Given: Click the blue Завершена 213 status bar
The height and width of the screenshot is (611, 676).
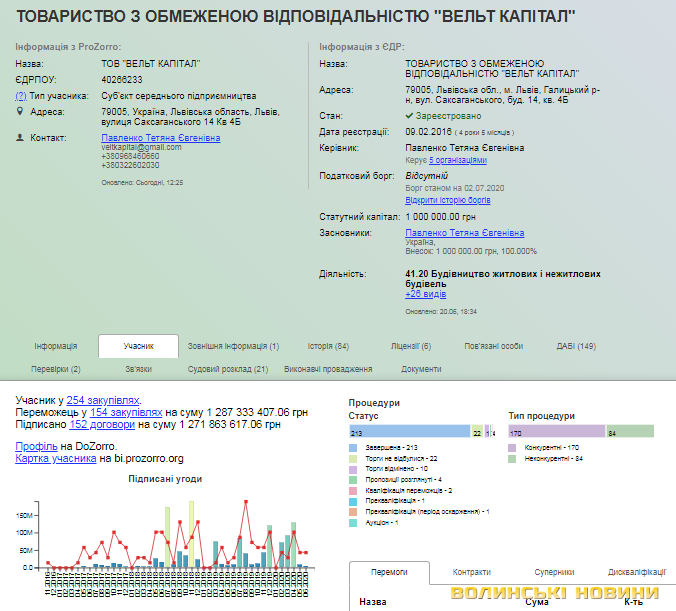Looking at the screenshot, I should click(x=409, y=431).
